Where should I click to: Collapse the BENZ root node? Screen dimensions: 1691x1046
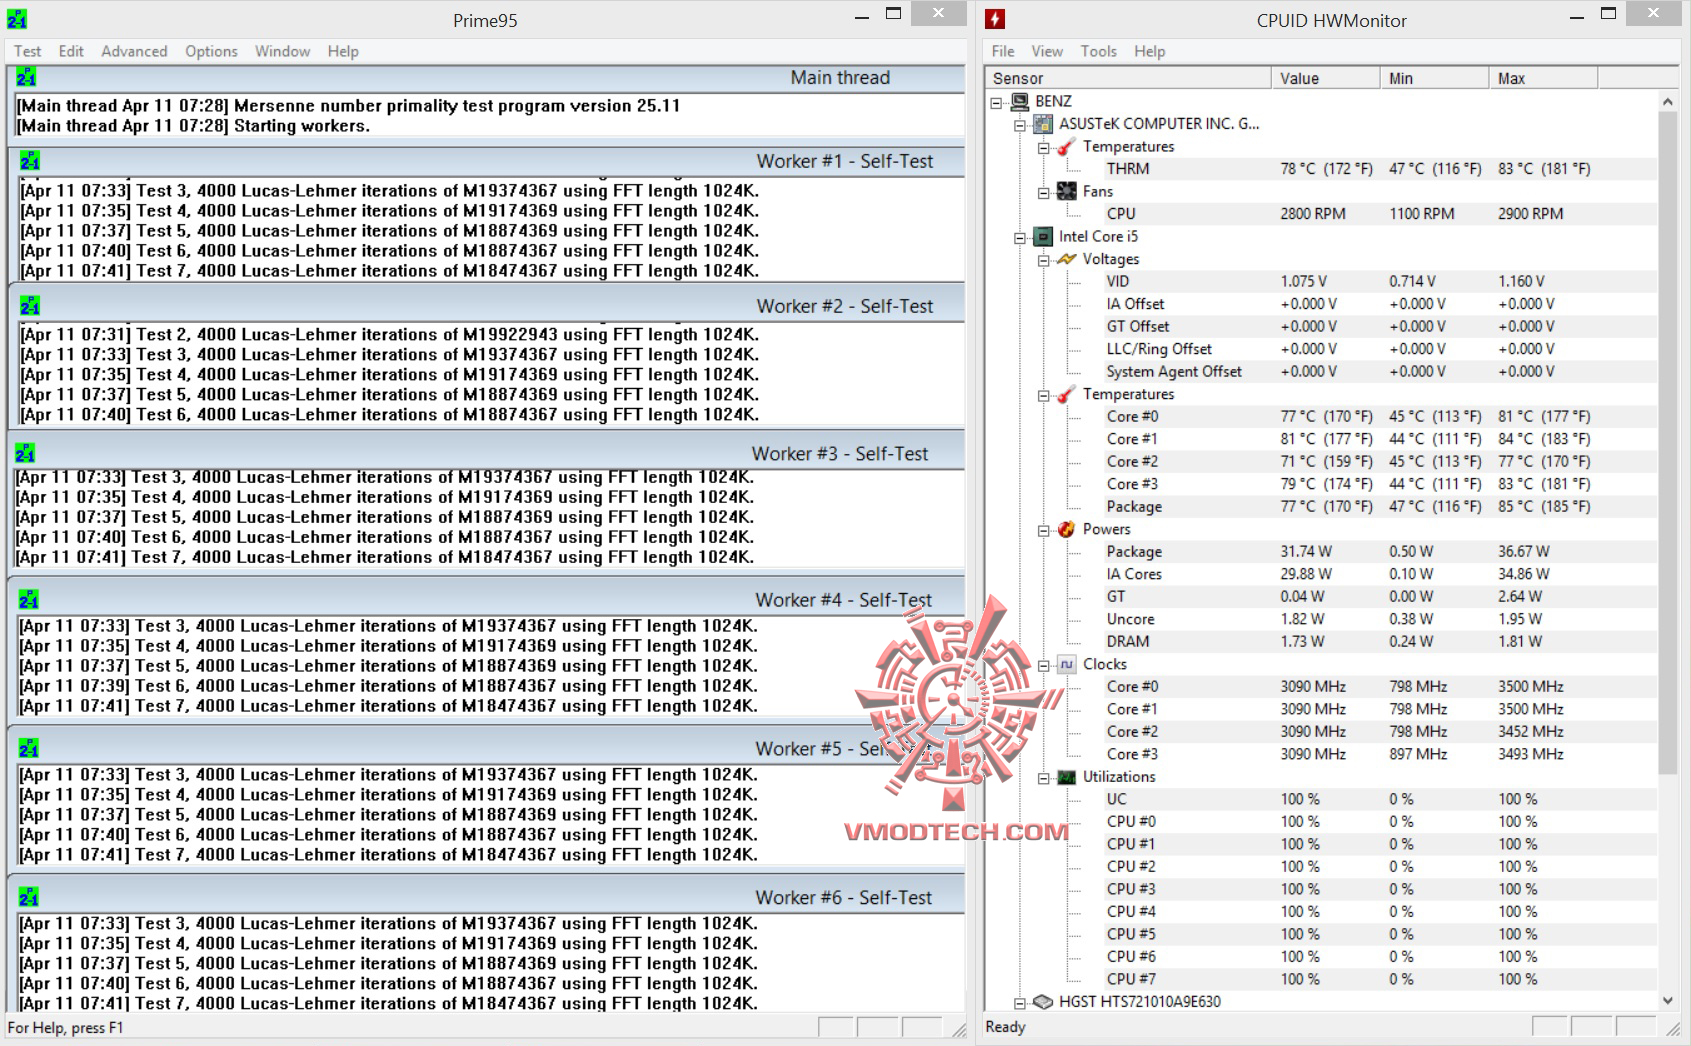[x=996, y=102]
